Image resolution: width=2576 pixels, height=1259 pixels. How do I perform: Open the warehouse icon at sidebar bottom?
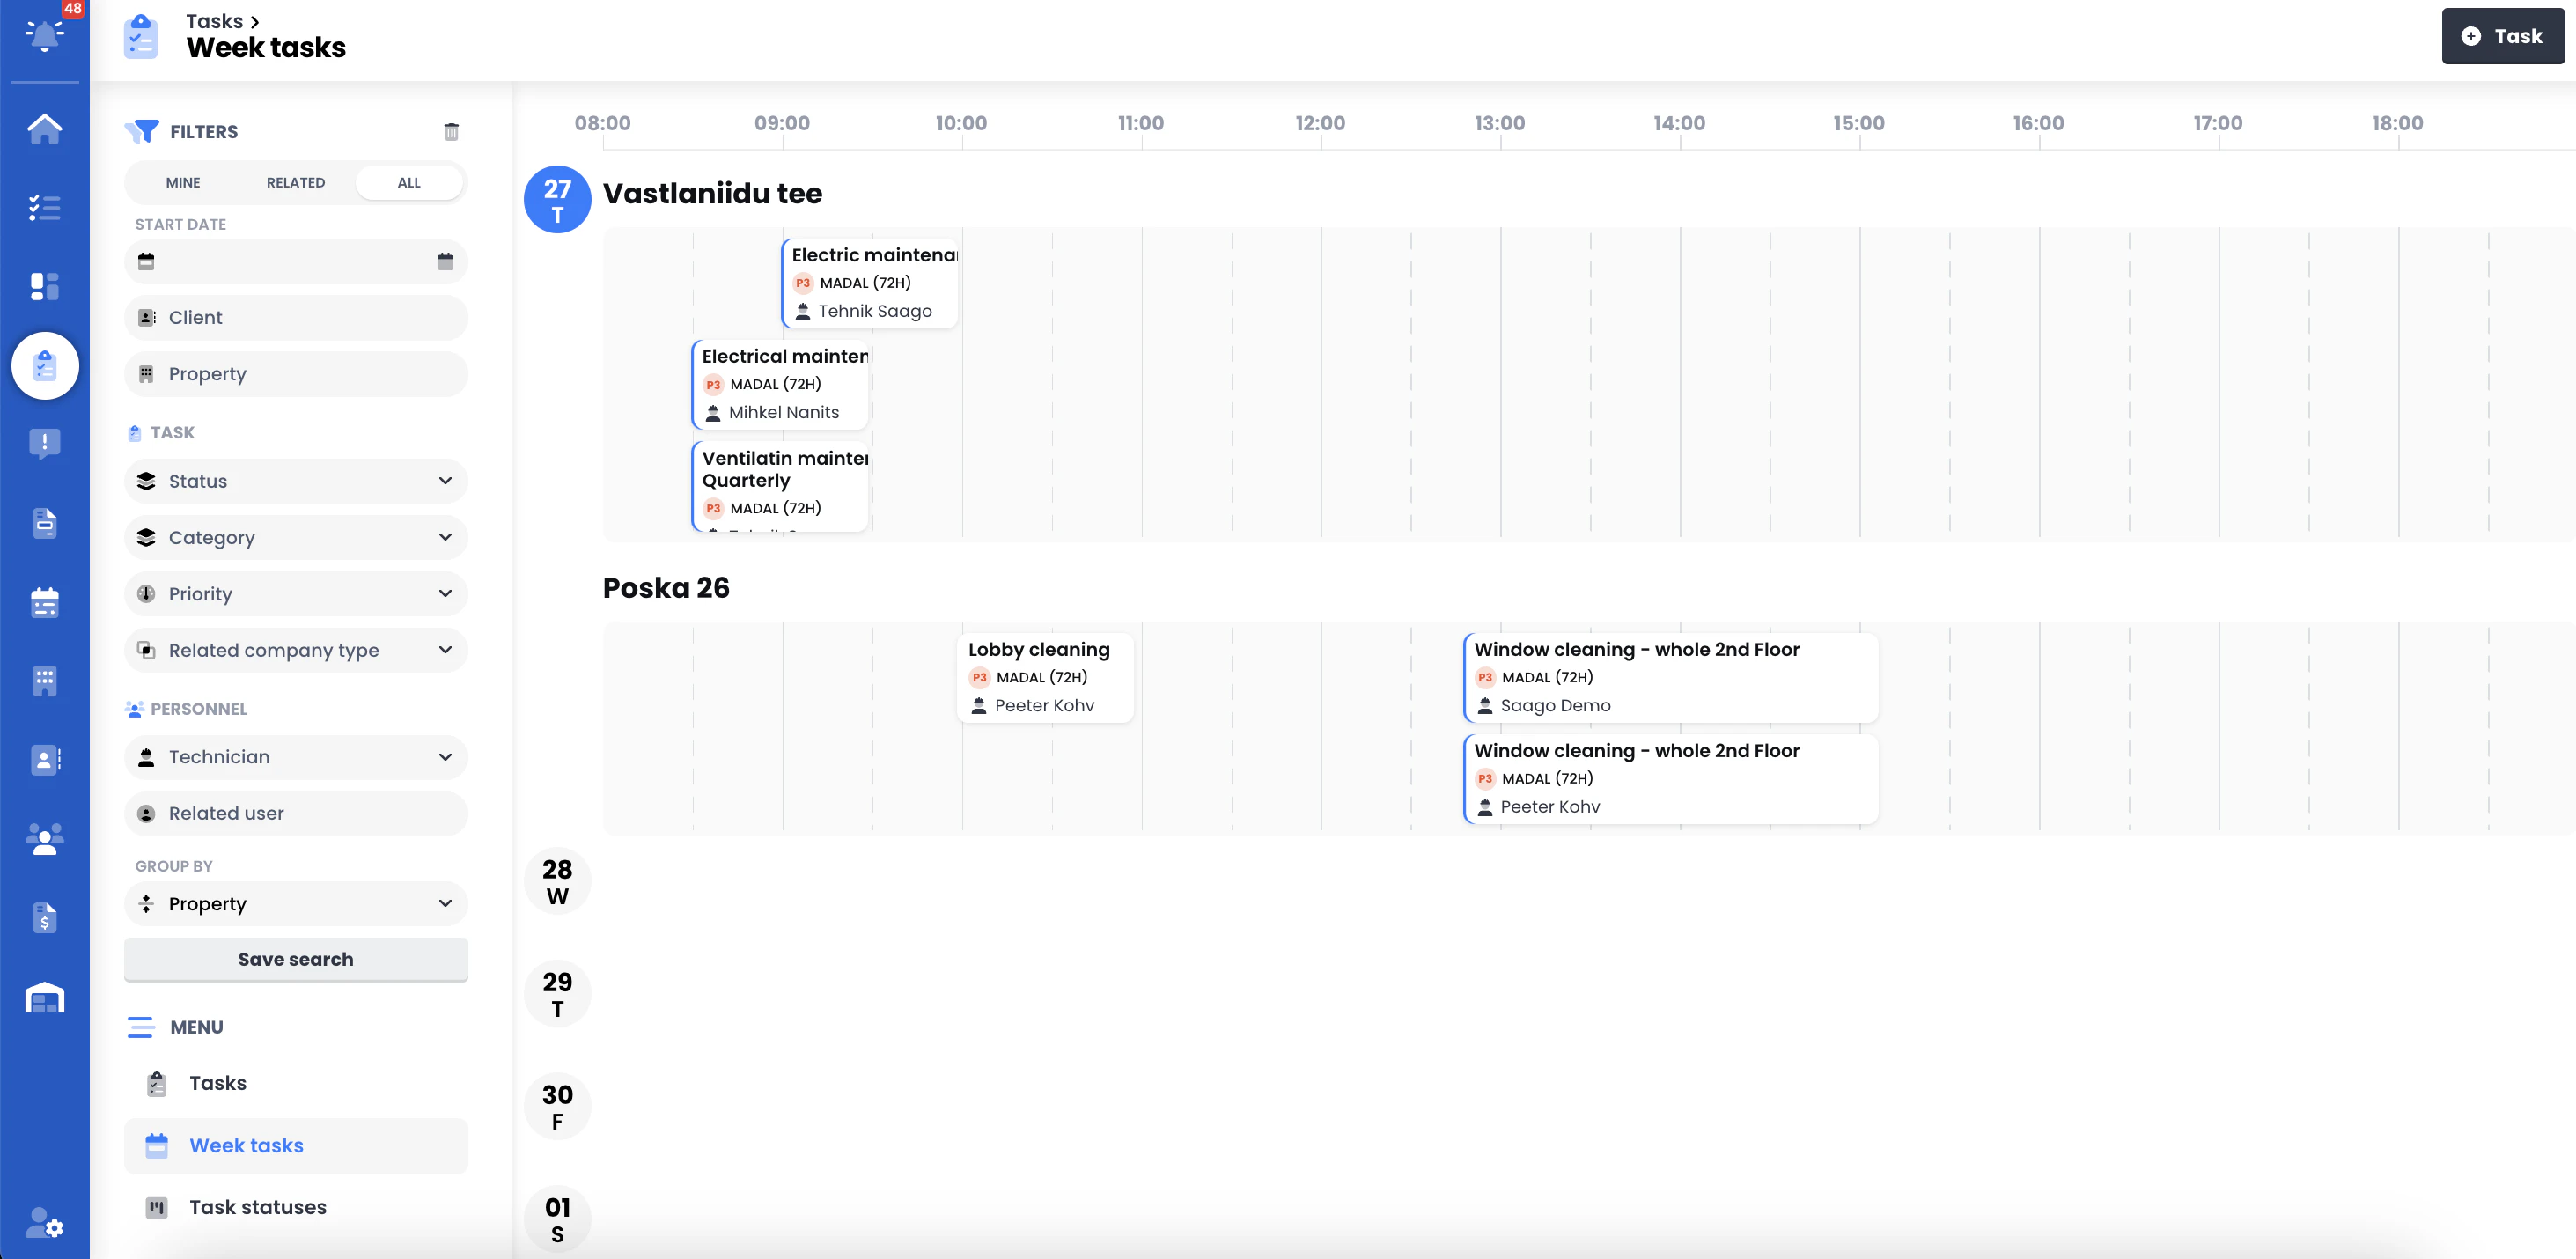pos(44,997)
